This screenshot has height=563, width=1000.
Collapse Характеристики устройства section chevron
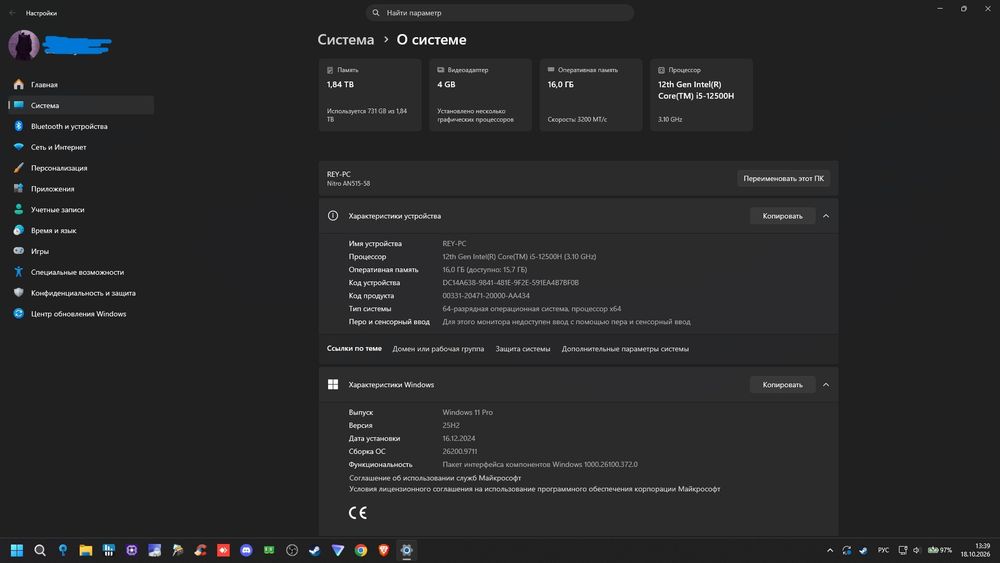(x=826, y=216)
